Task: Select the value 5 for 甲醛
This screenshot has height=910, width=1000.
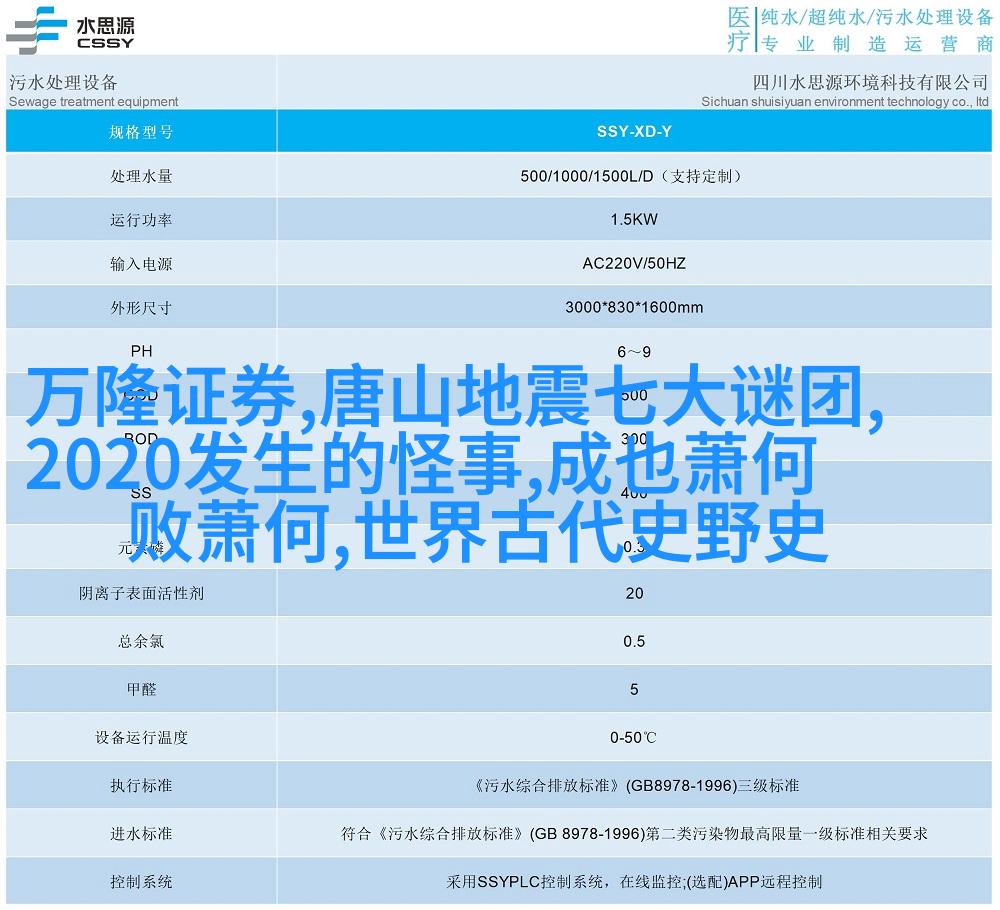Action: [x=634, y=689]
